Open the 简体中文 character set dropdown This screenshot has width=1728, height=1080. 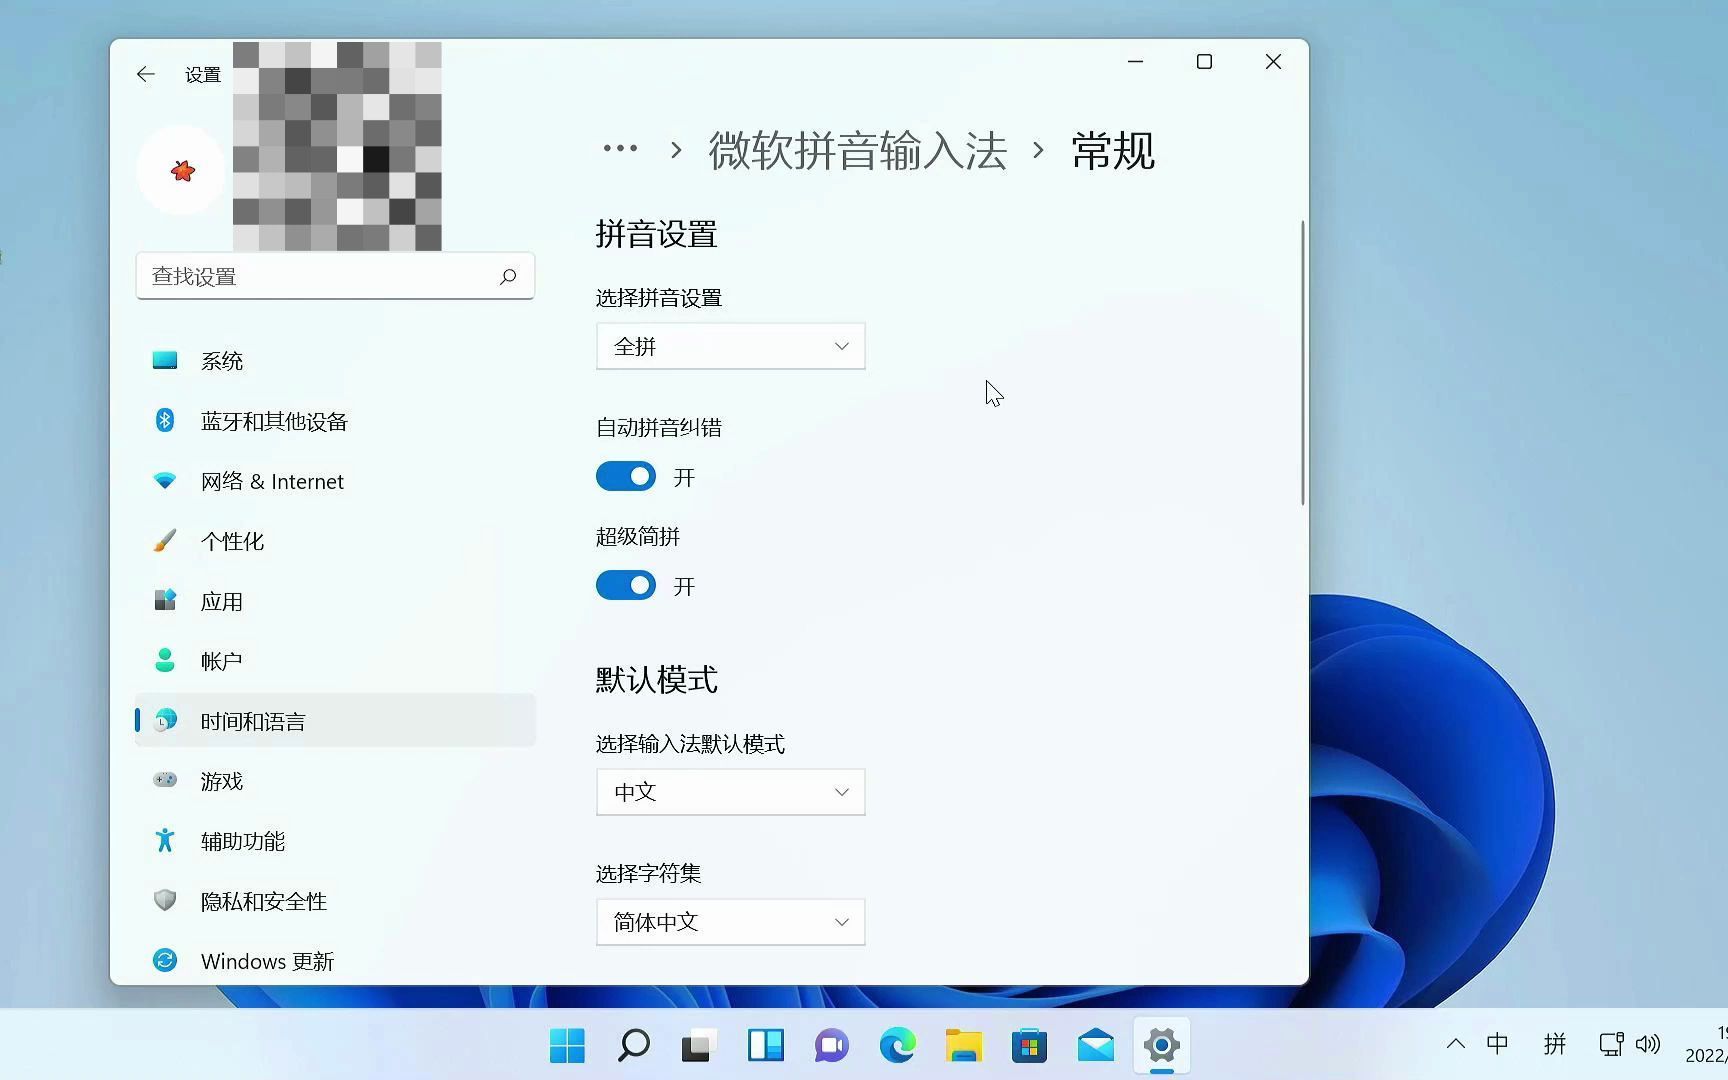pos(731,922)
